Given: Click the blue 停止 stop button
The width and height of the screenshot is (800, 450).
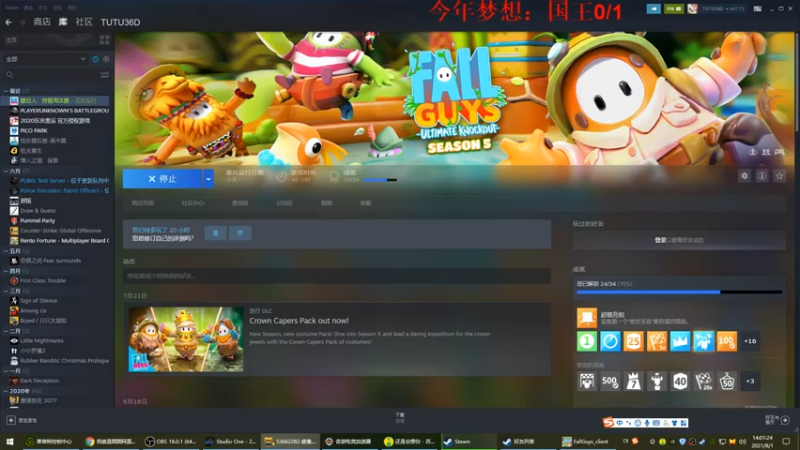Looking at the screenshot, I should [162, 179].
